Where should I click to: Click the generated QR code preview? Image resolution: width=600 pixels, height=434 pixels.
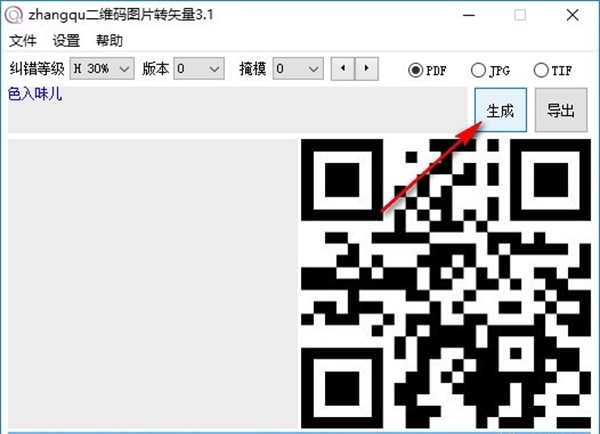[x=446, y=284]
